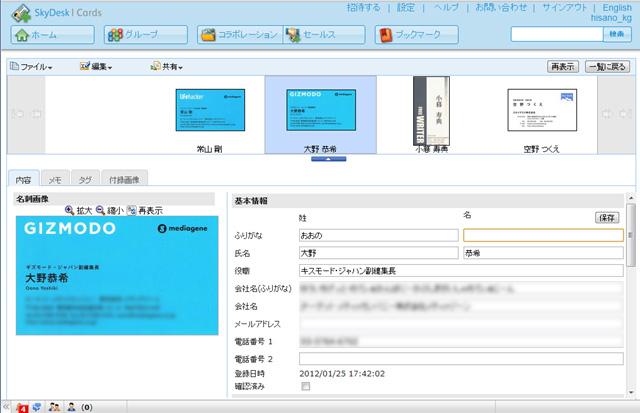The height and width of the screenshot is (413, 640).
Task: Open the 設定 settings link
Action: pos(406,7)
